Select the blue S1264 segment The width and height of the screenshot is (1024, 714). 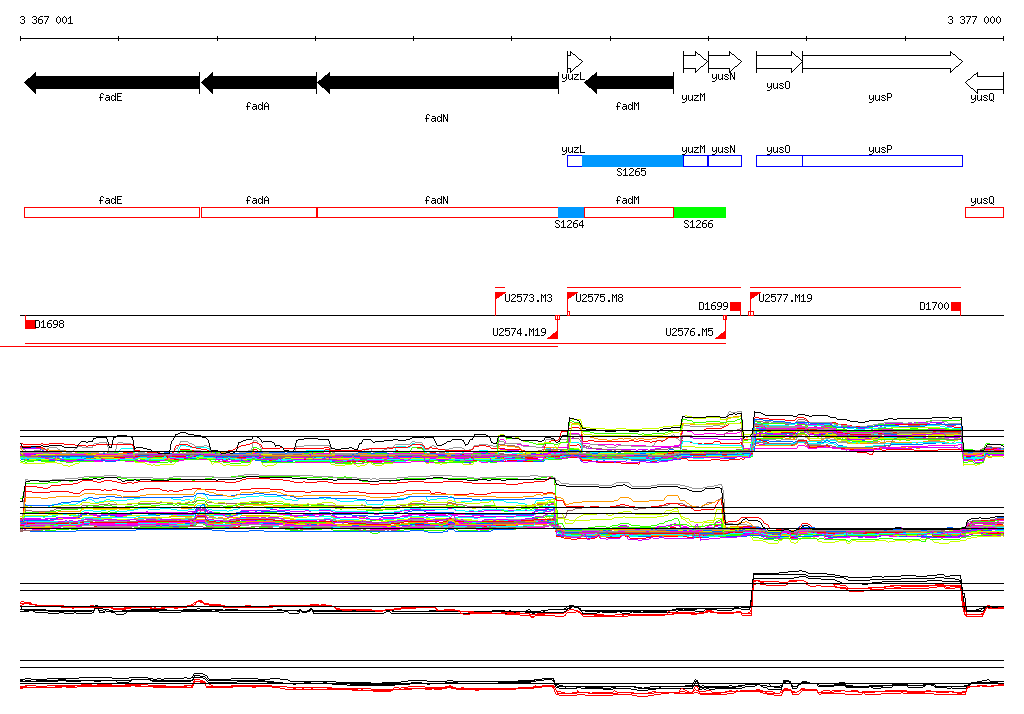(x=571, y=212)
